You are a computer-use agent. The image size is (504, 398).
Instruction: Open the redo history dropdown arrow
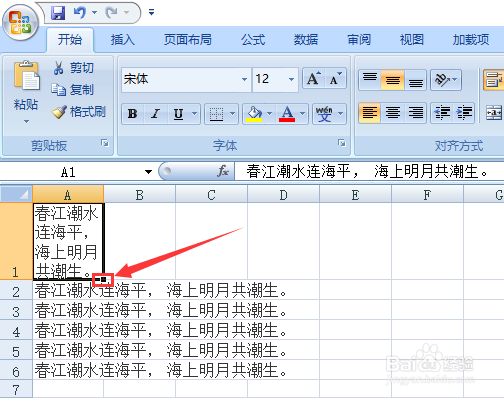coord(126,13)
